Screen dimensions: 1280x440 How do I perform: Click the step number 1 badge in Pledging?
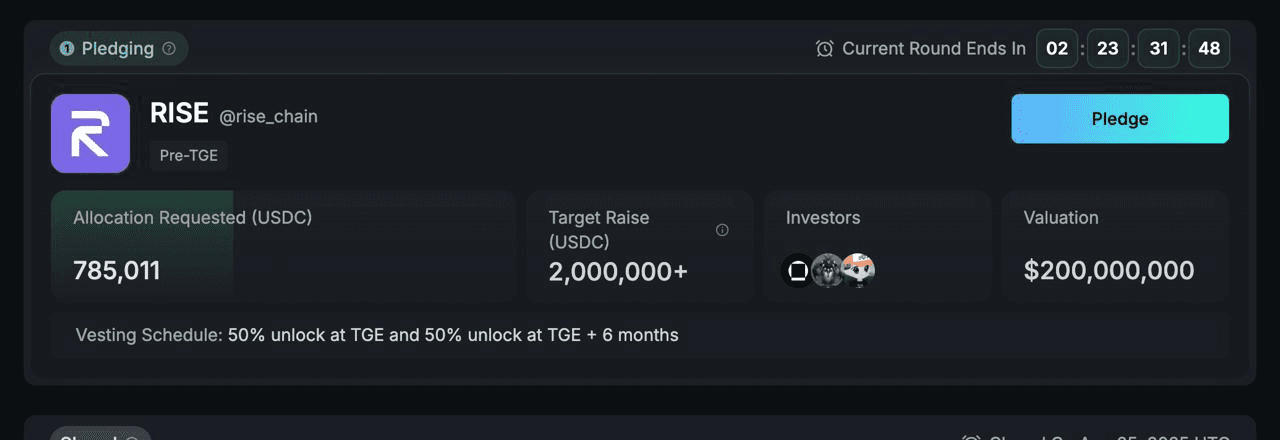[x=67, y=48]
